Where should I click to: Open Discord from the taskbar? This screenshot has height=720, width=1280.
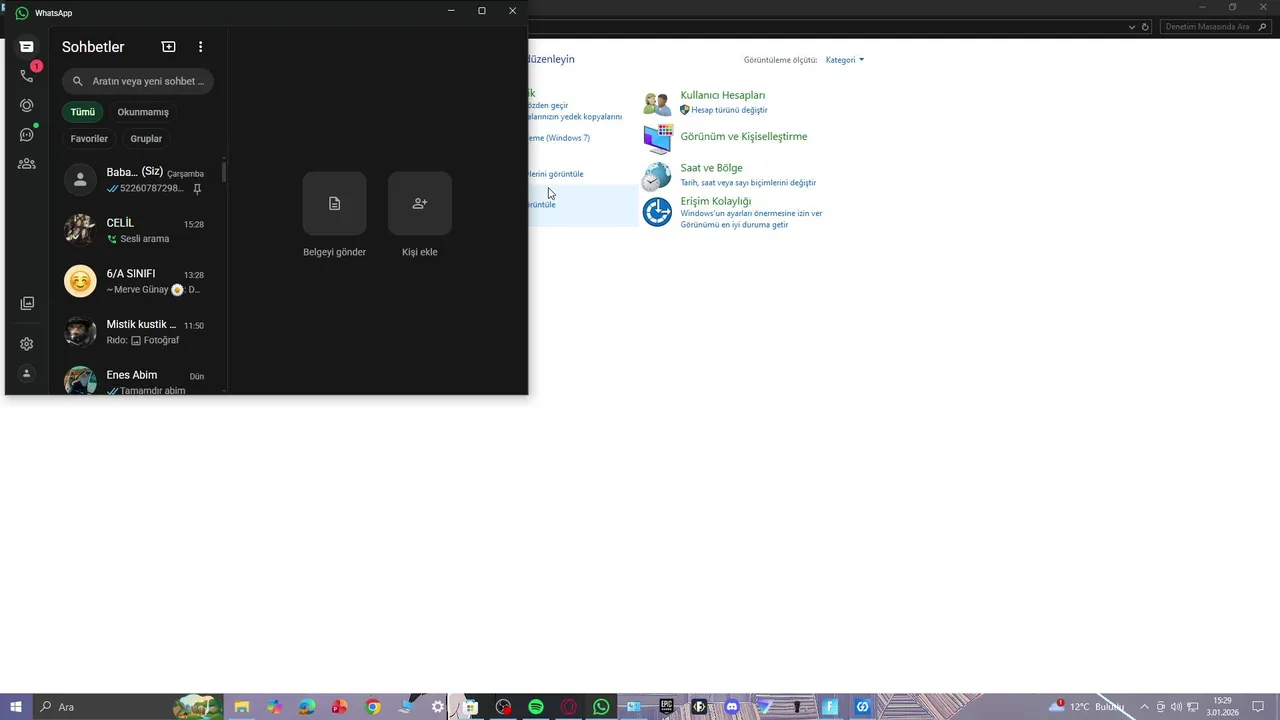click(x=732, y=707)
